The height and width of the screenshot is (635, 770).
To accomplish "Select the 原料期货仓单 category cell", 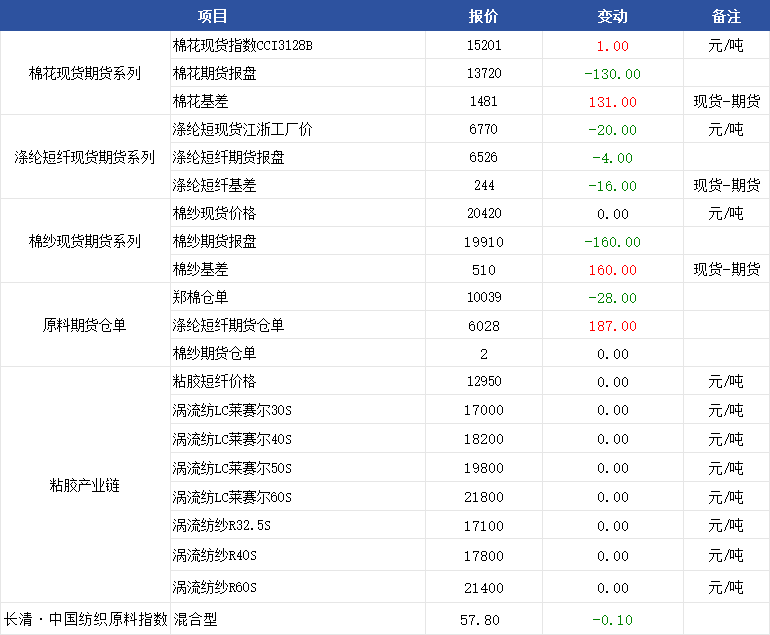I will point(85,325).
